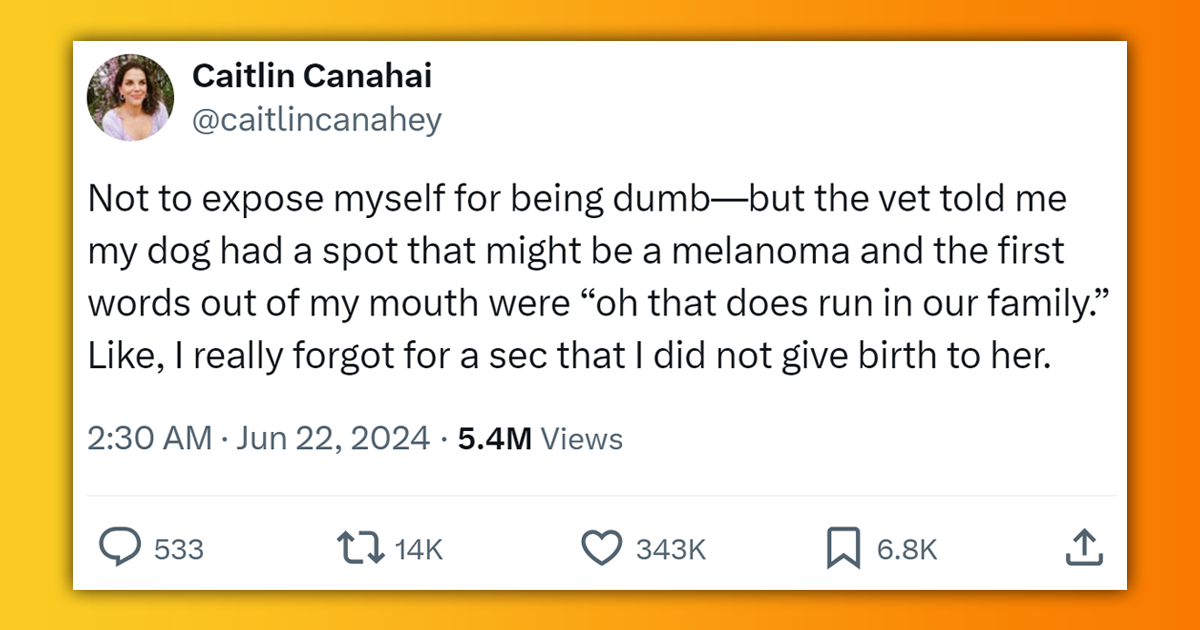The width and height of the screenshot is (1200, 630).
Task: Click the 343K likes count
Action: tap(671, 549)
